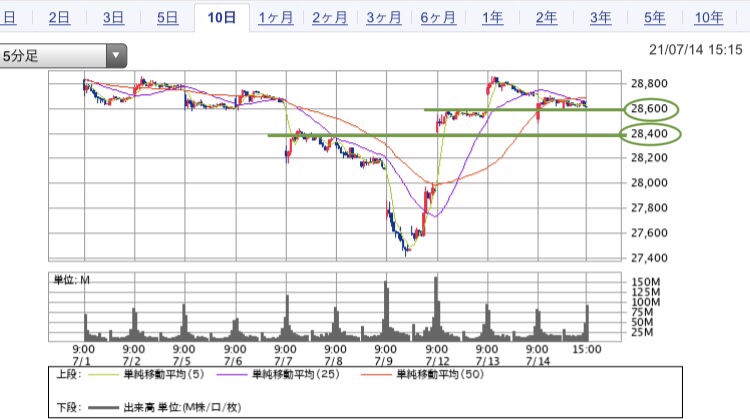The height and width of the screenshot is (419, 750).
Task: Click the 7/1 date axis label
Action: (81, 361)
